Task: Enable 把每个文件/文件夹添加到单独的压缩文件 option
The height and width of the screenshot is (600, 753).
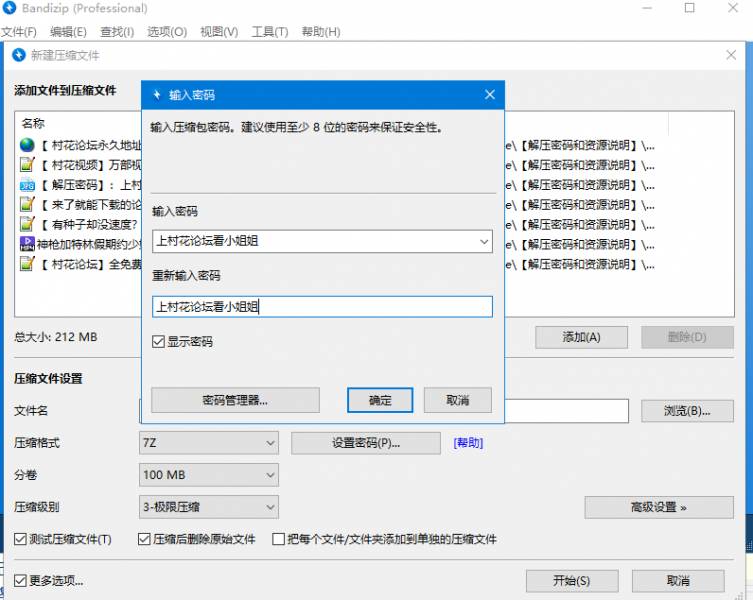Action: point(279,539)
